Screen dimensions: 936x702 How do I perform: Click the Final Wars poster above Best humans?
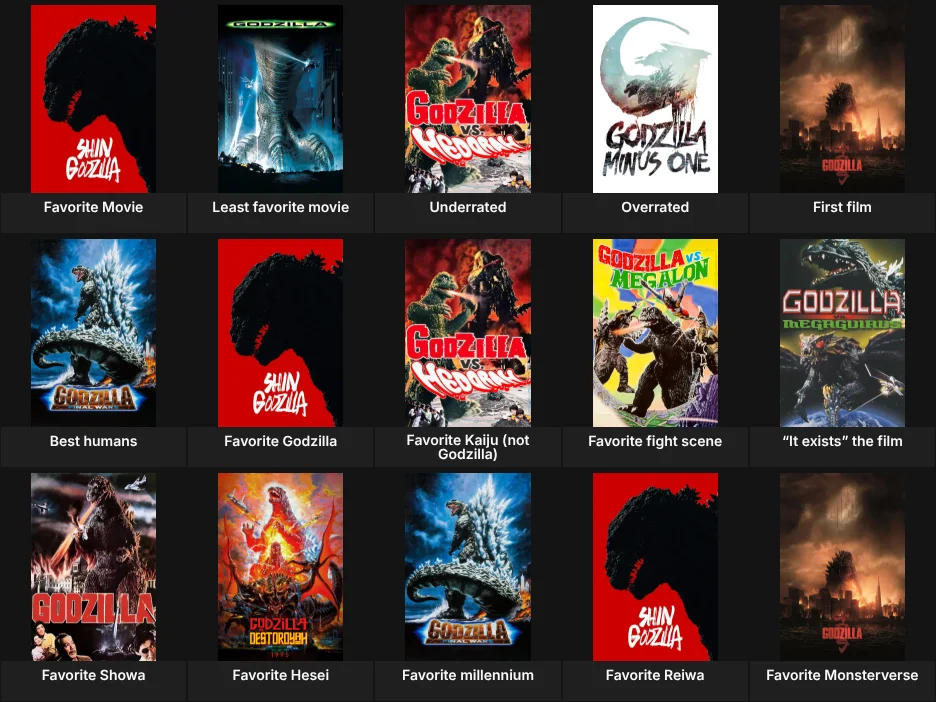tap(93, 332)
